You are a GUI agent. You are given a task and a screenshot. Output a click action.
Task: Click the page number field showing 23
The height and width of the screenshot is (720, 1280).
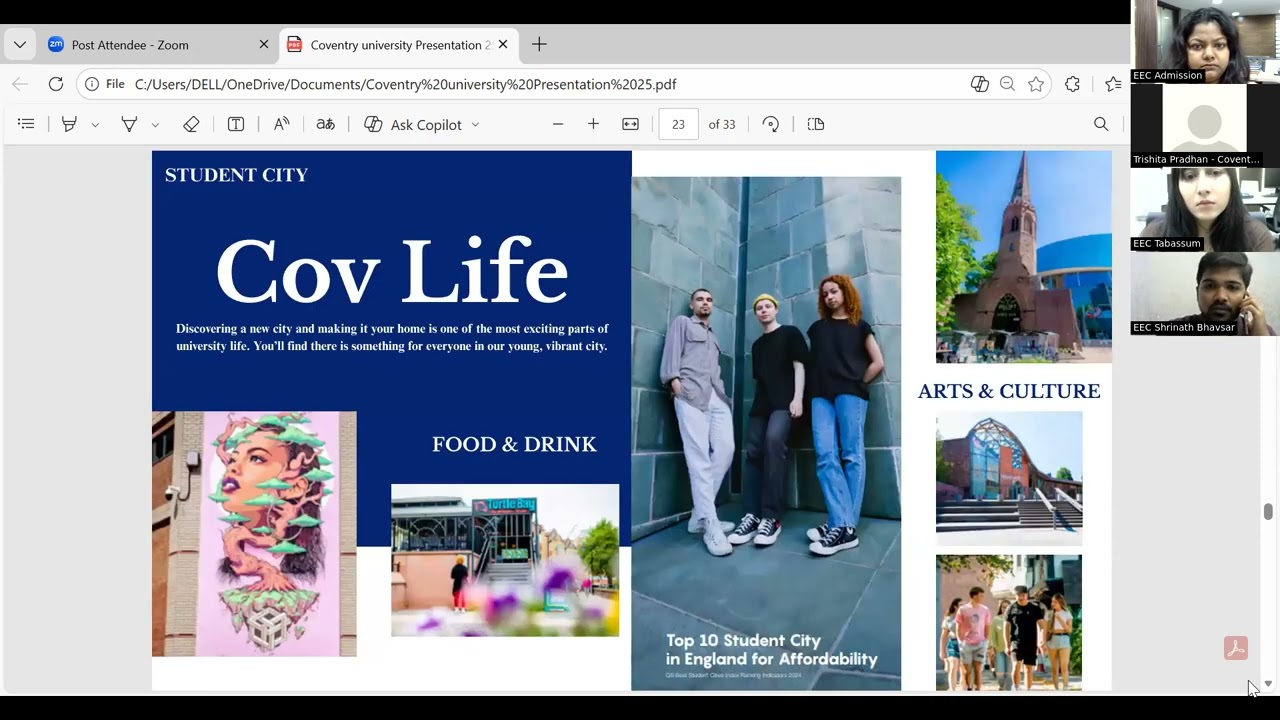678,124
